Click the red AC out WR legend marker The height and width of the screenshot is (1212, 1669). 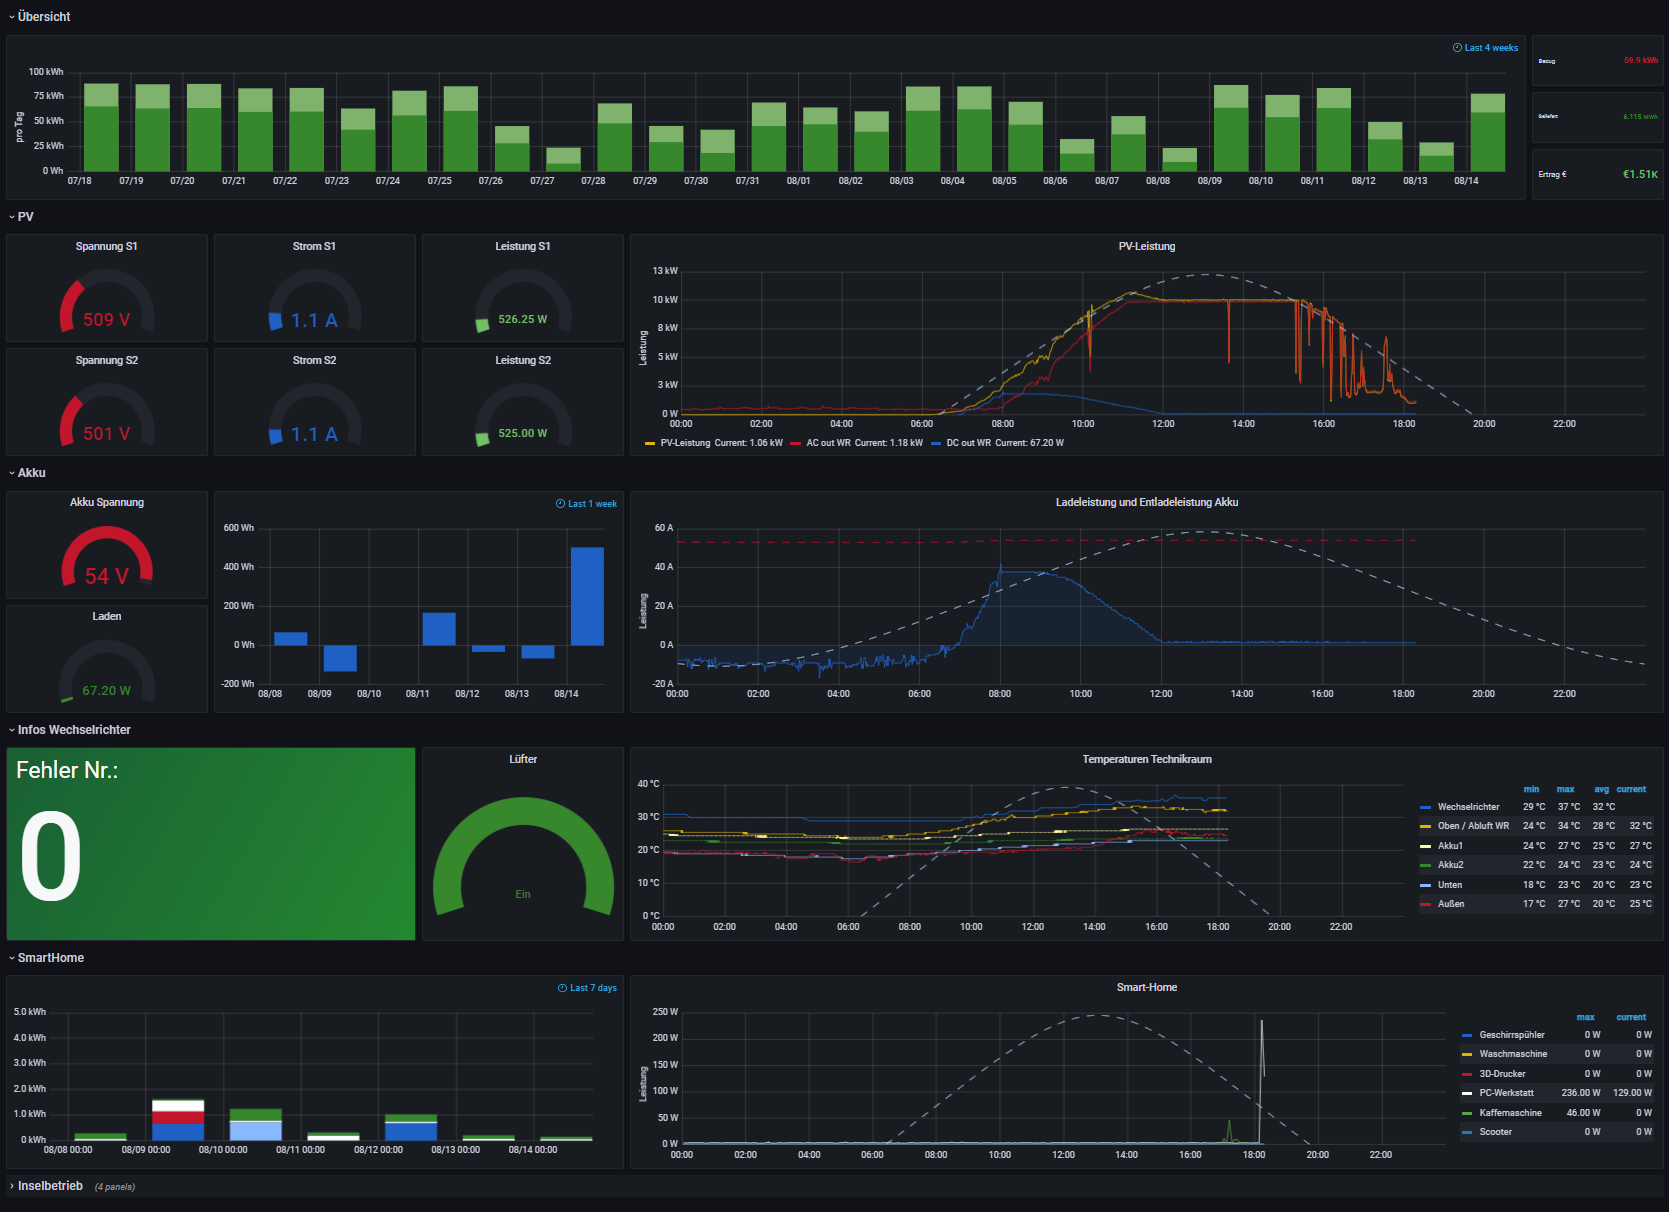(x=796, y=443)
